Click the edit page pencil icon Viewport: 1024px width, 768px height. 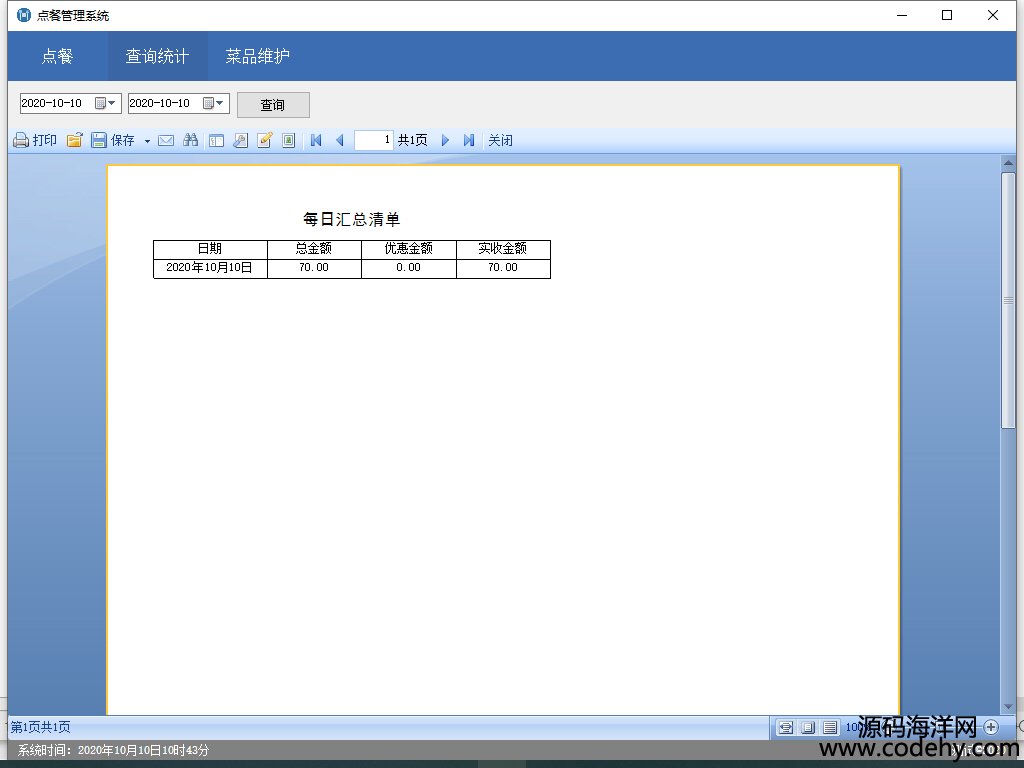tap(265, 141)
